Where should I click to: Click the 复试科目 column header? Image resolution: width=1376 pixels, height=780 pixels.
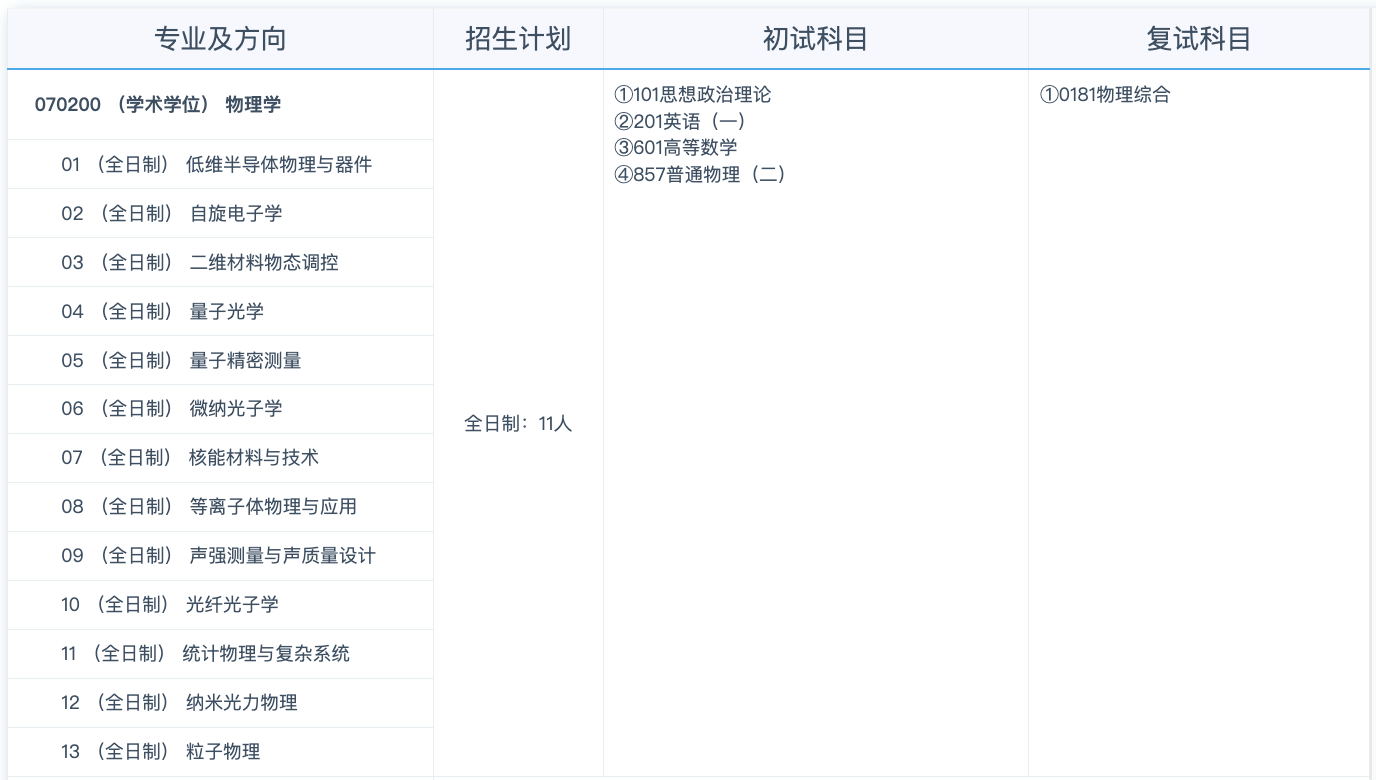[x=1198, y=39]
